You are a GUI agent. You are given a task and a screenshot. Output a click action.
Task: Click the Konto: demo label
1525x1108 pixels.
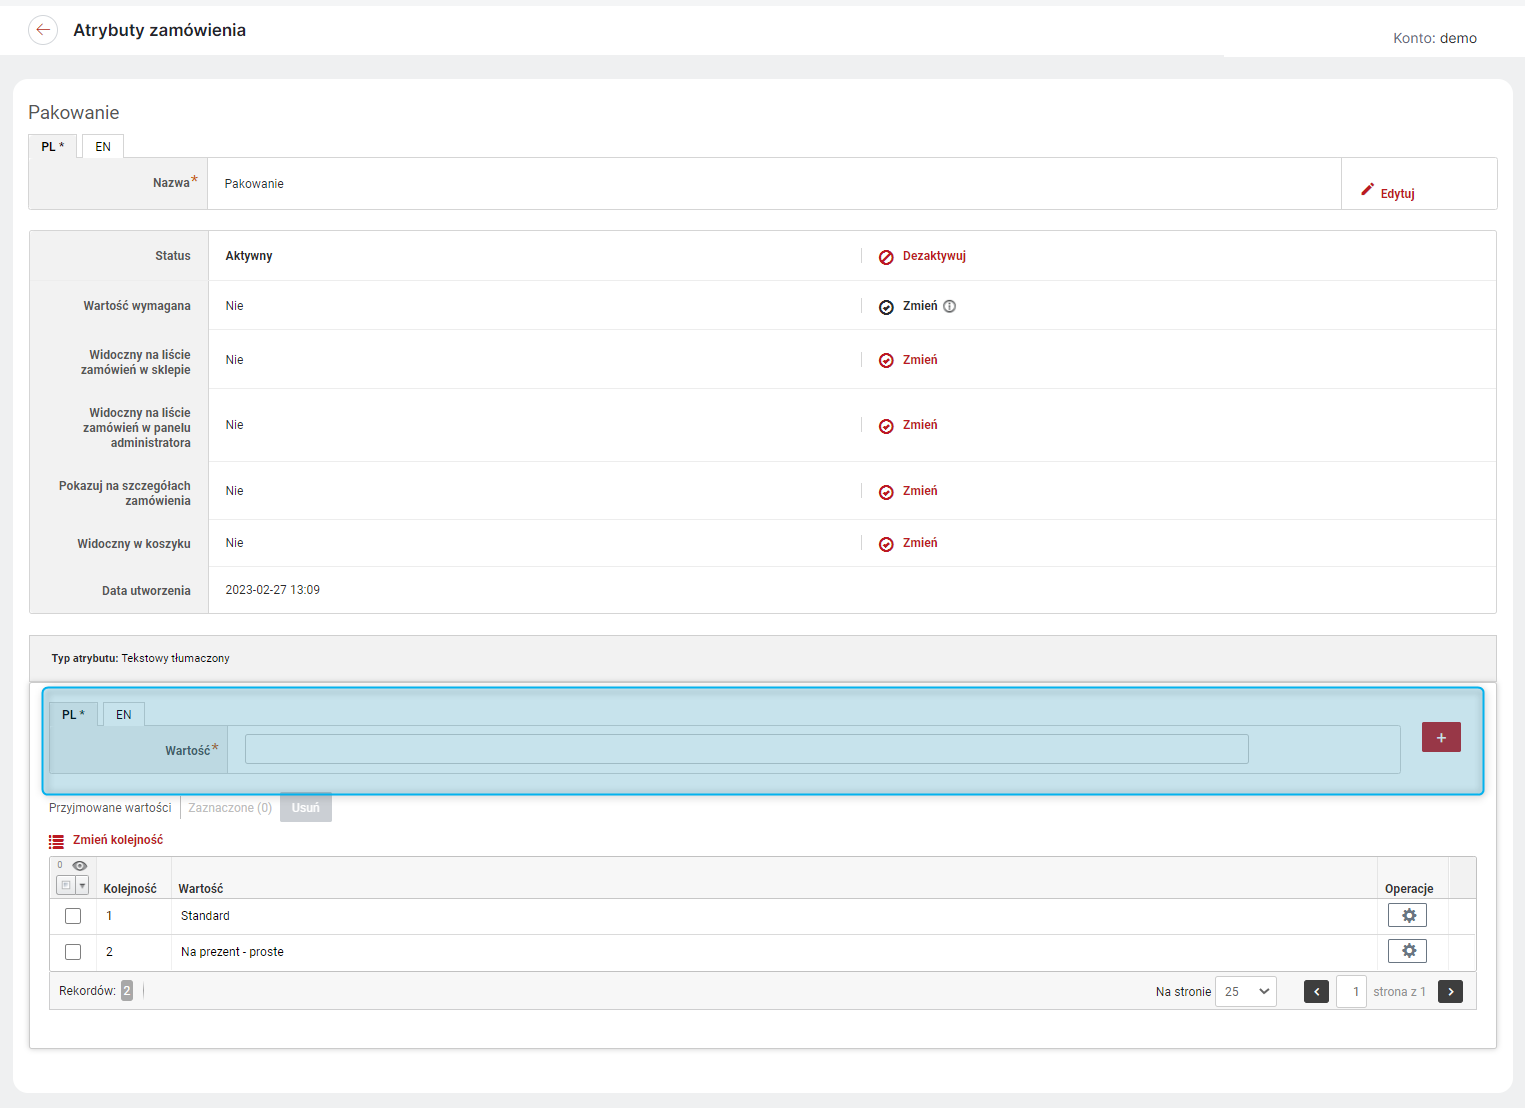pos(1435,38)
